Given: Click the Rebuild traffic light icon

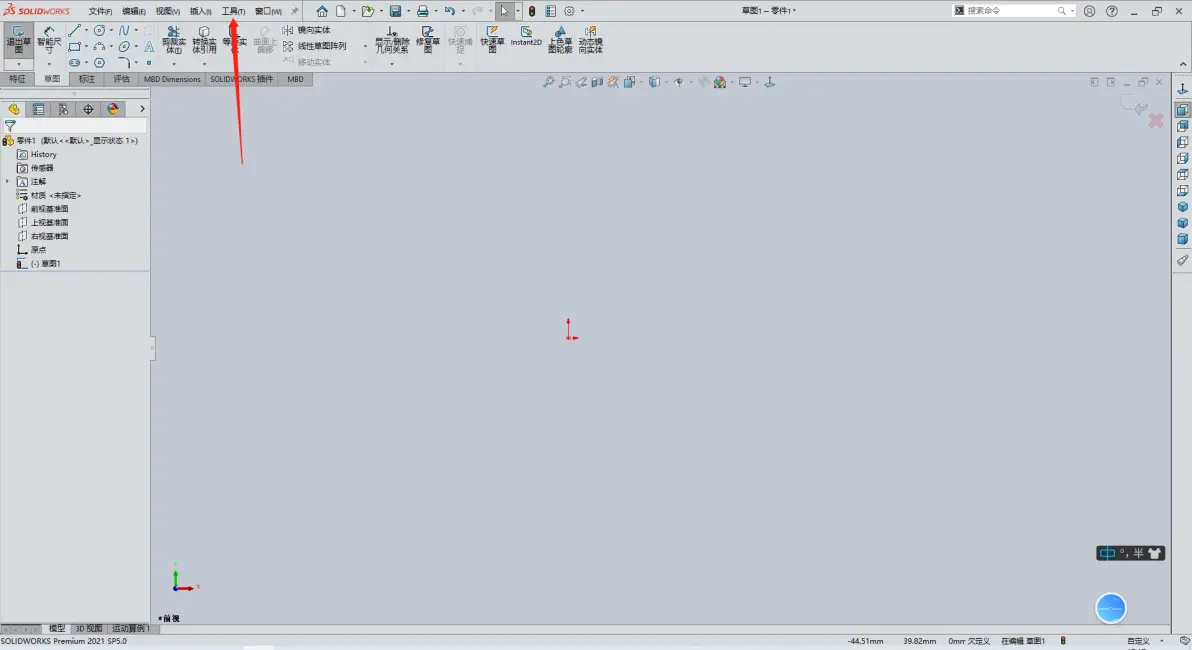Looking at the screenshot, I should (532, 11).
